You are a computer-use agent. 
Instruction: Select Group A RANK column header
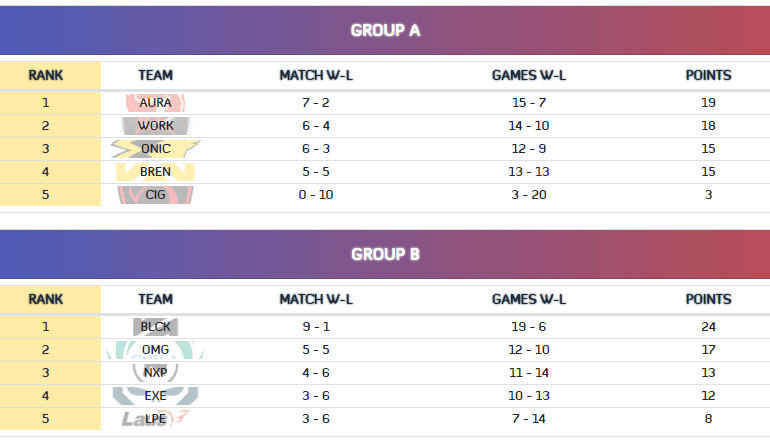coord(46,75)
